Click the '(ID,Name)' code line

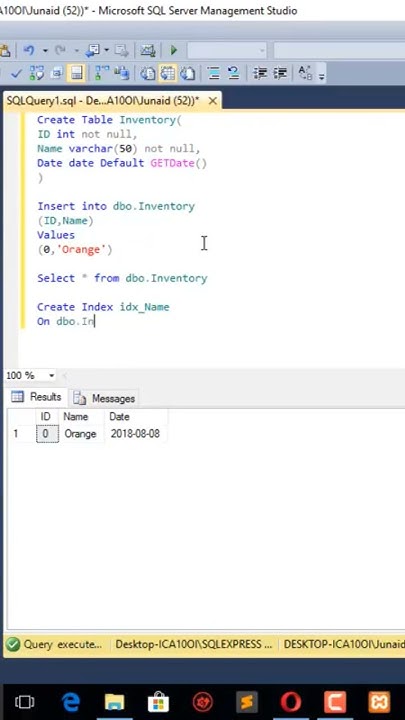pyautogui.click(x=65, y=221)
